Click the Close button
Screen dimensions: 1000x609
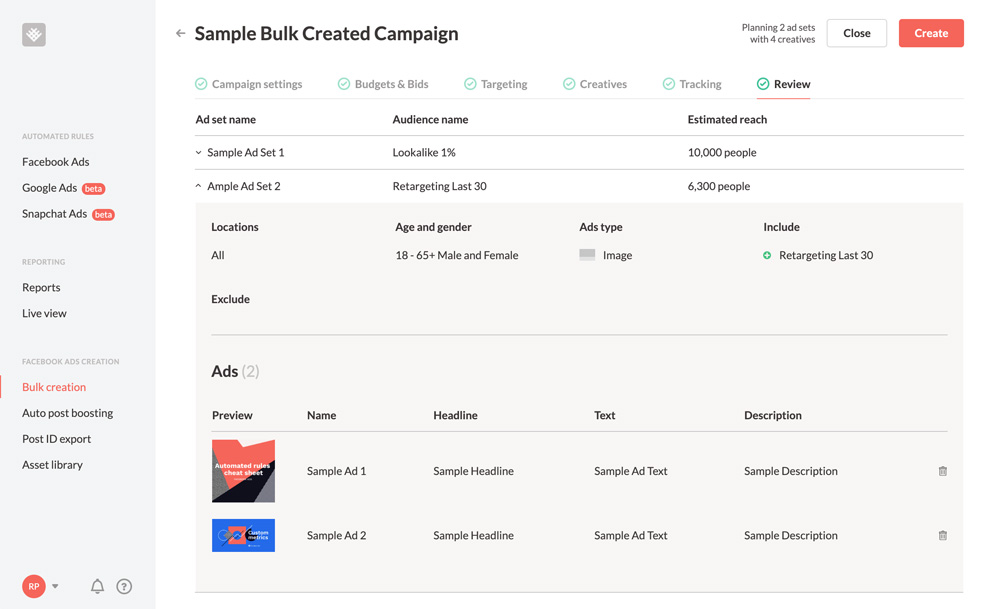click(856, 33)
